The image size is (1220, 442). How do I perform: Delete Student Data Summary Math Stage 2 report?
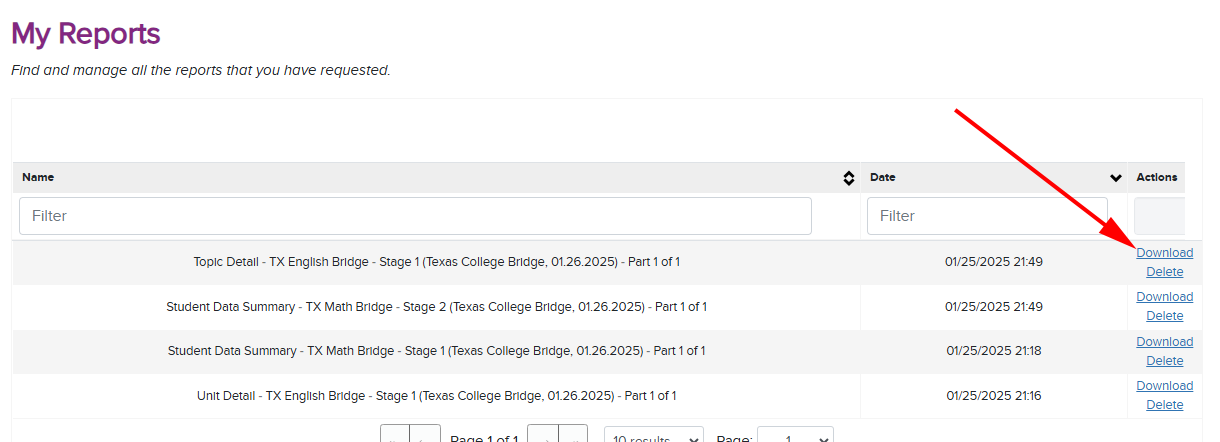pos(1164,316)
